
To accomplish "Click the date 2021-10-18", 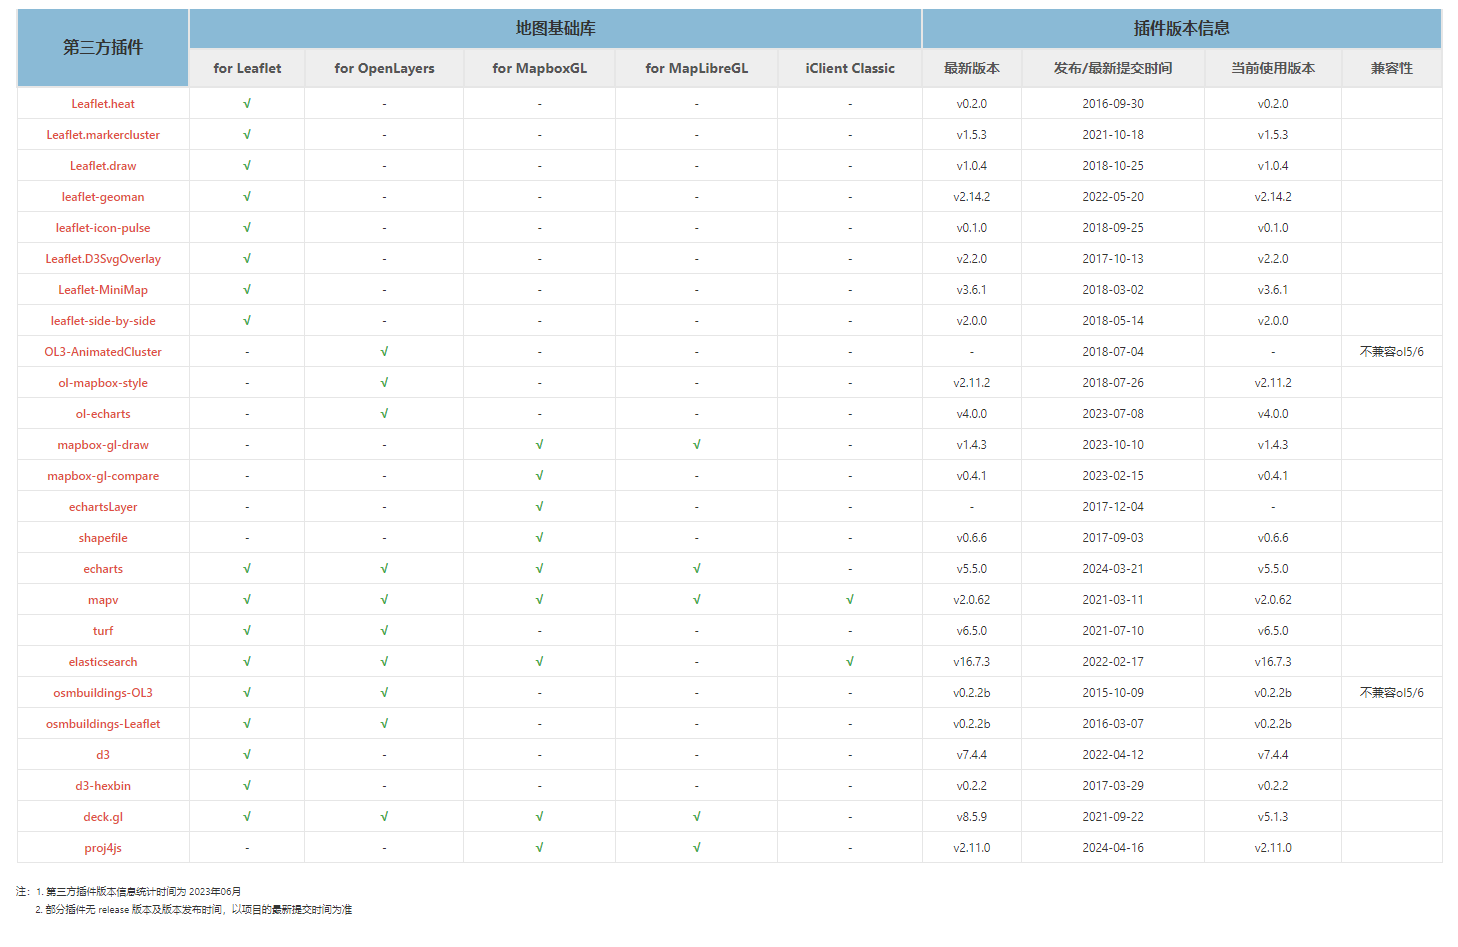I will tap(1113, 135).
